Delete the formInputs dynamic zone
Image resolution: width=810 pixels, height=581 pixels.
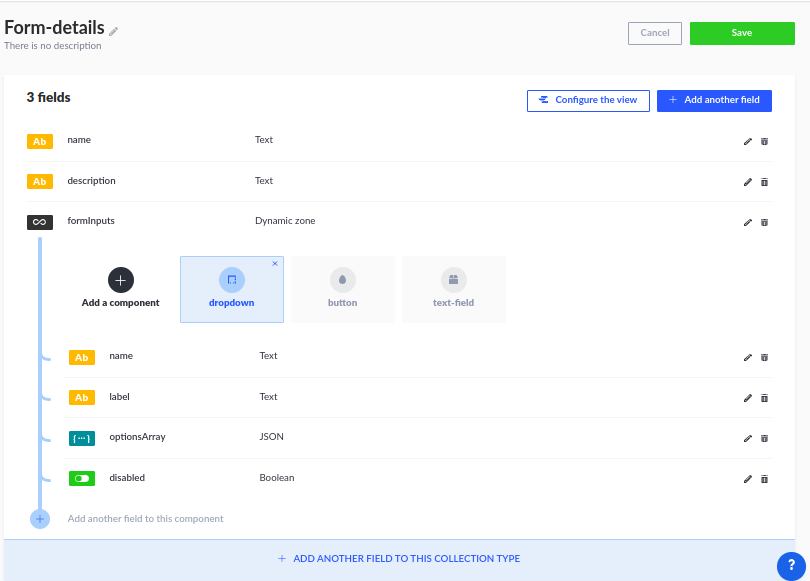[765, 223]
